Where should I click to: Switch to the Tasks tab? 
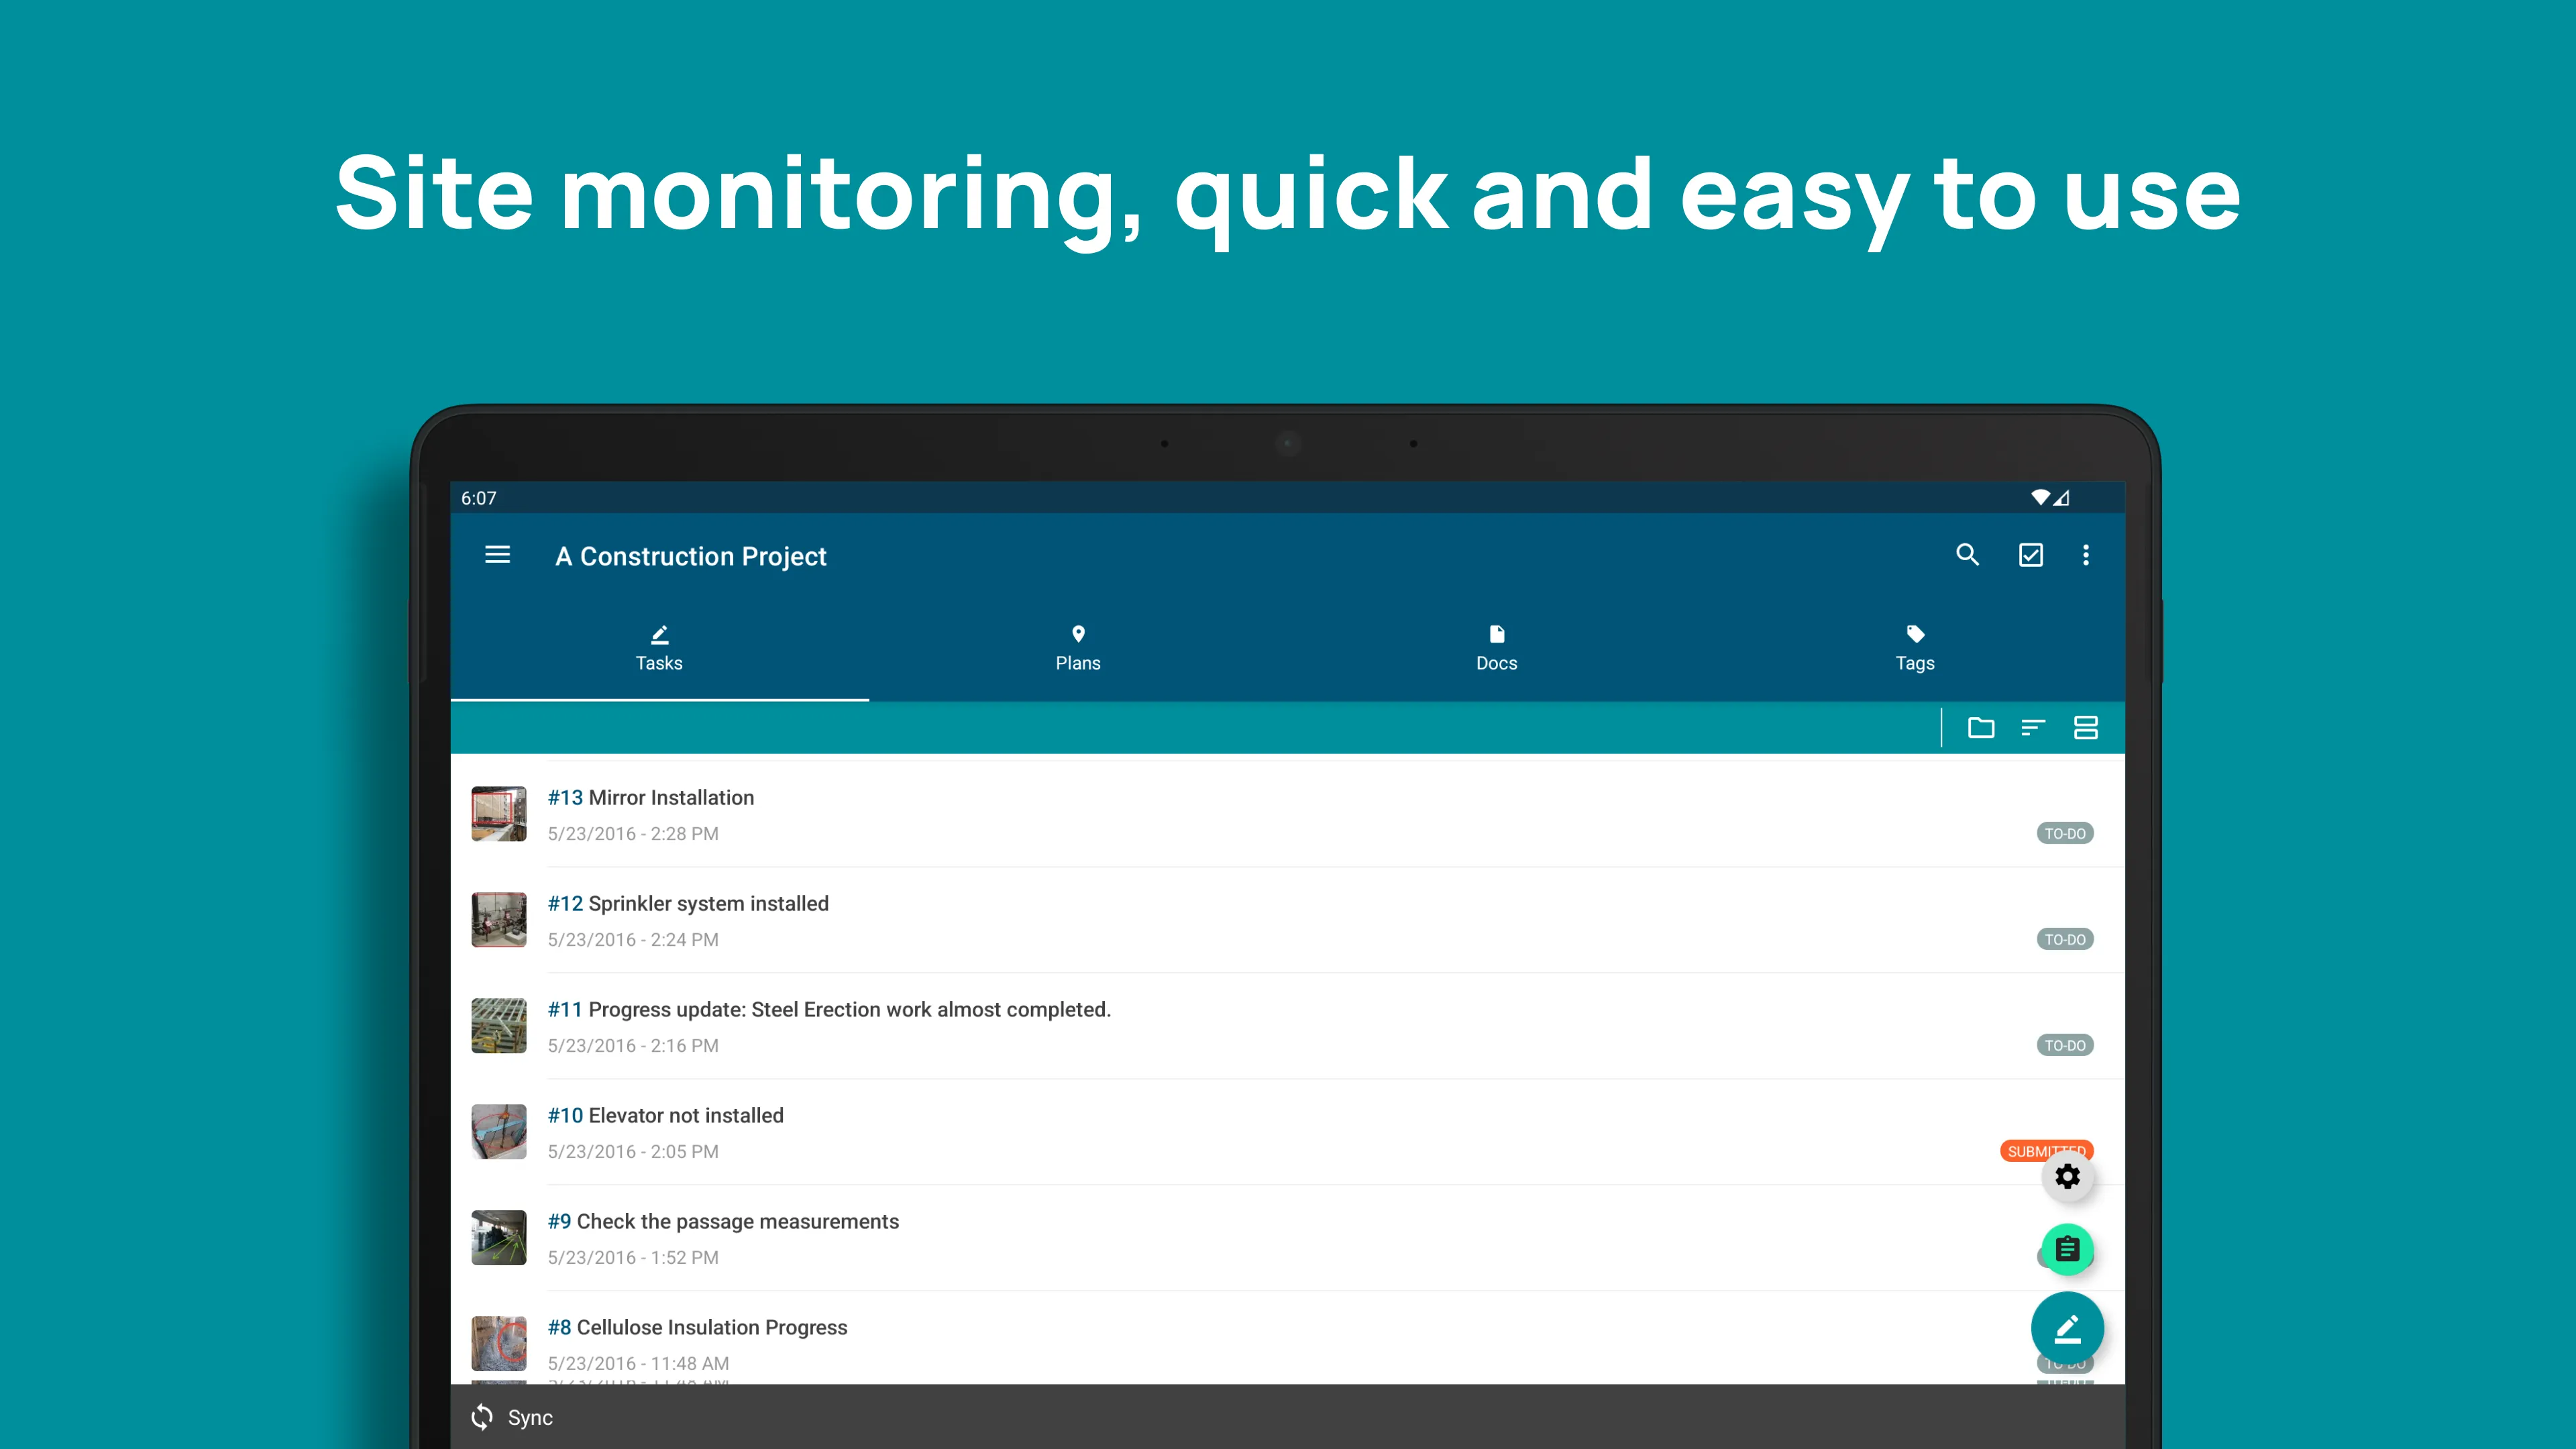click(658, 646)
